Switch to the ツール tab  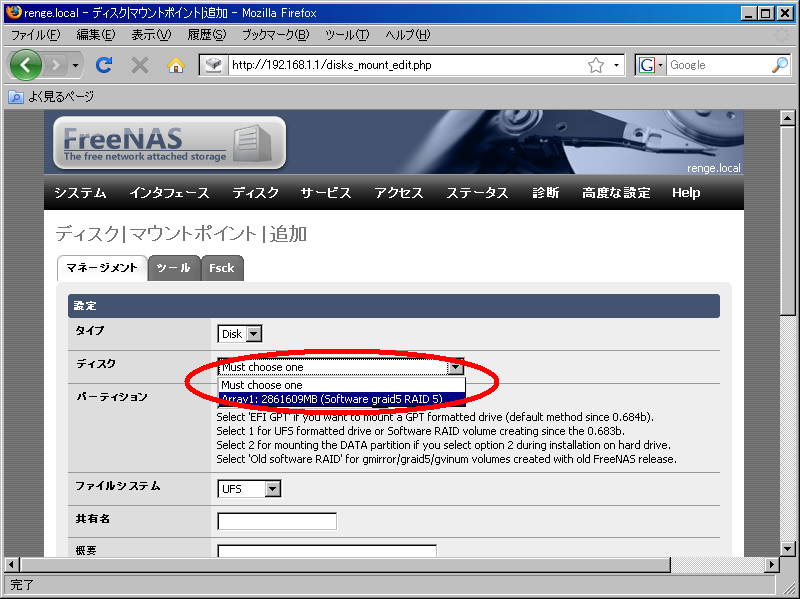click(174, 268)
